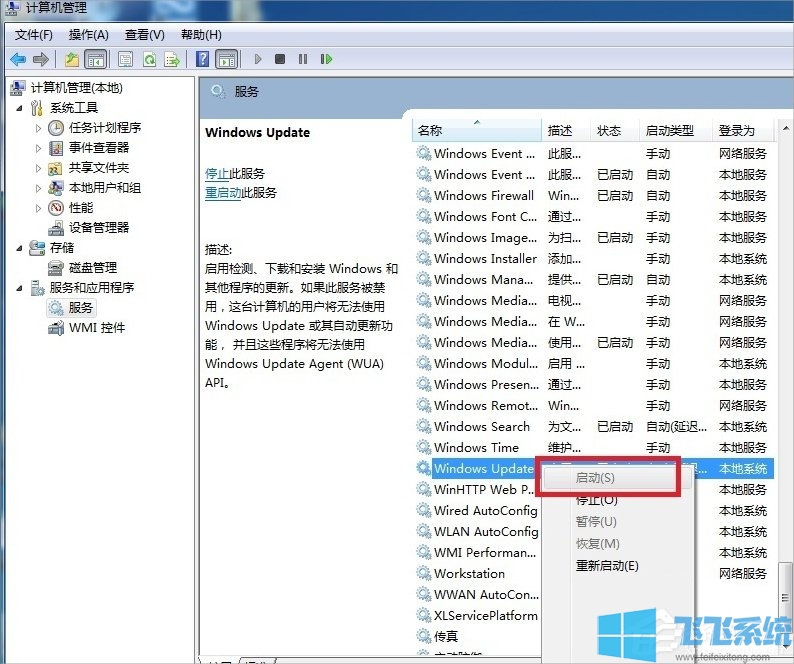Expand the 事件查看器 tree node
Screen dimensions: 794x664
pos(38,148)
